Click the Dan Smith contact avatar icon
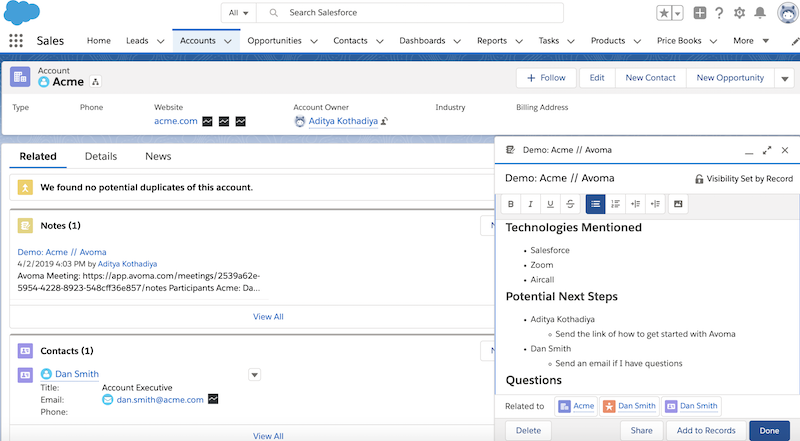800x441 pixels. click(x=46, y=374)
